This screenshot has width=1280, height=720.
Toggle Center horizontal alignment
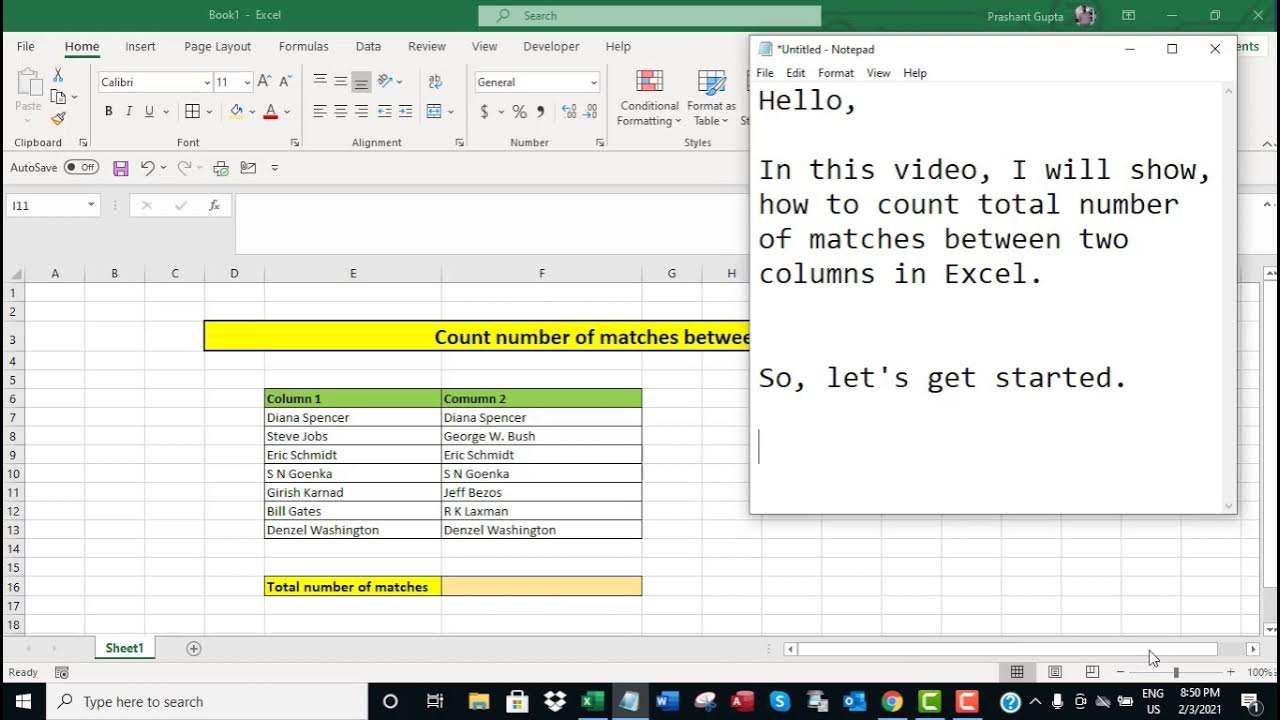(x=341, y=112)
